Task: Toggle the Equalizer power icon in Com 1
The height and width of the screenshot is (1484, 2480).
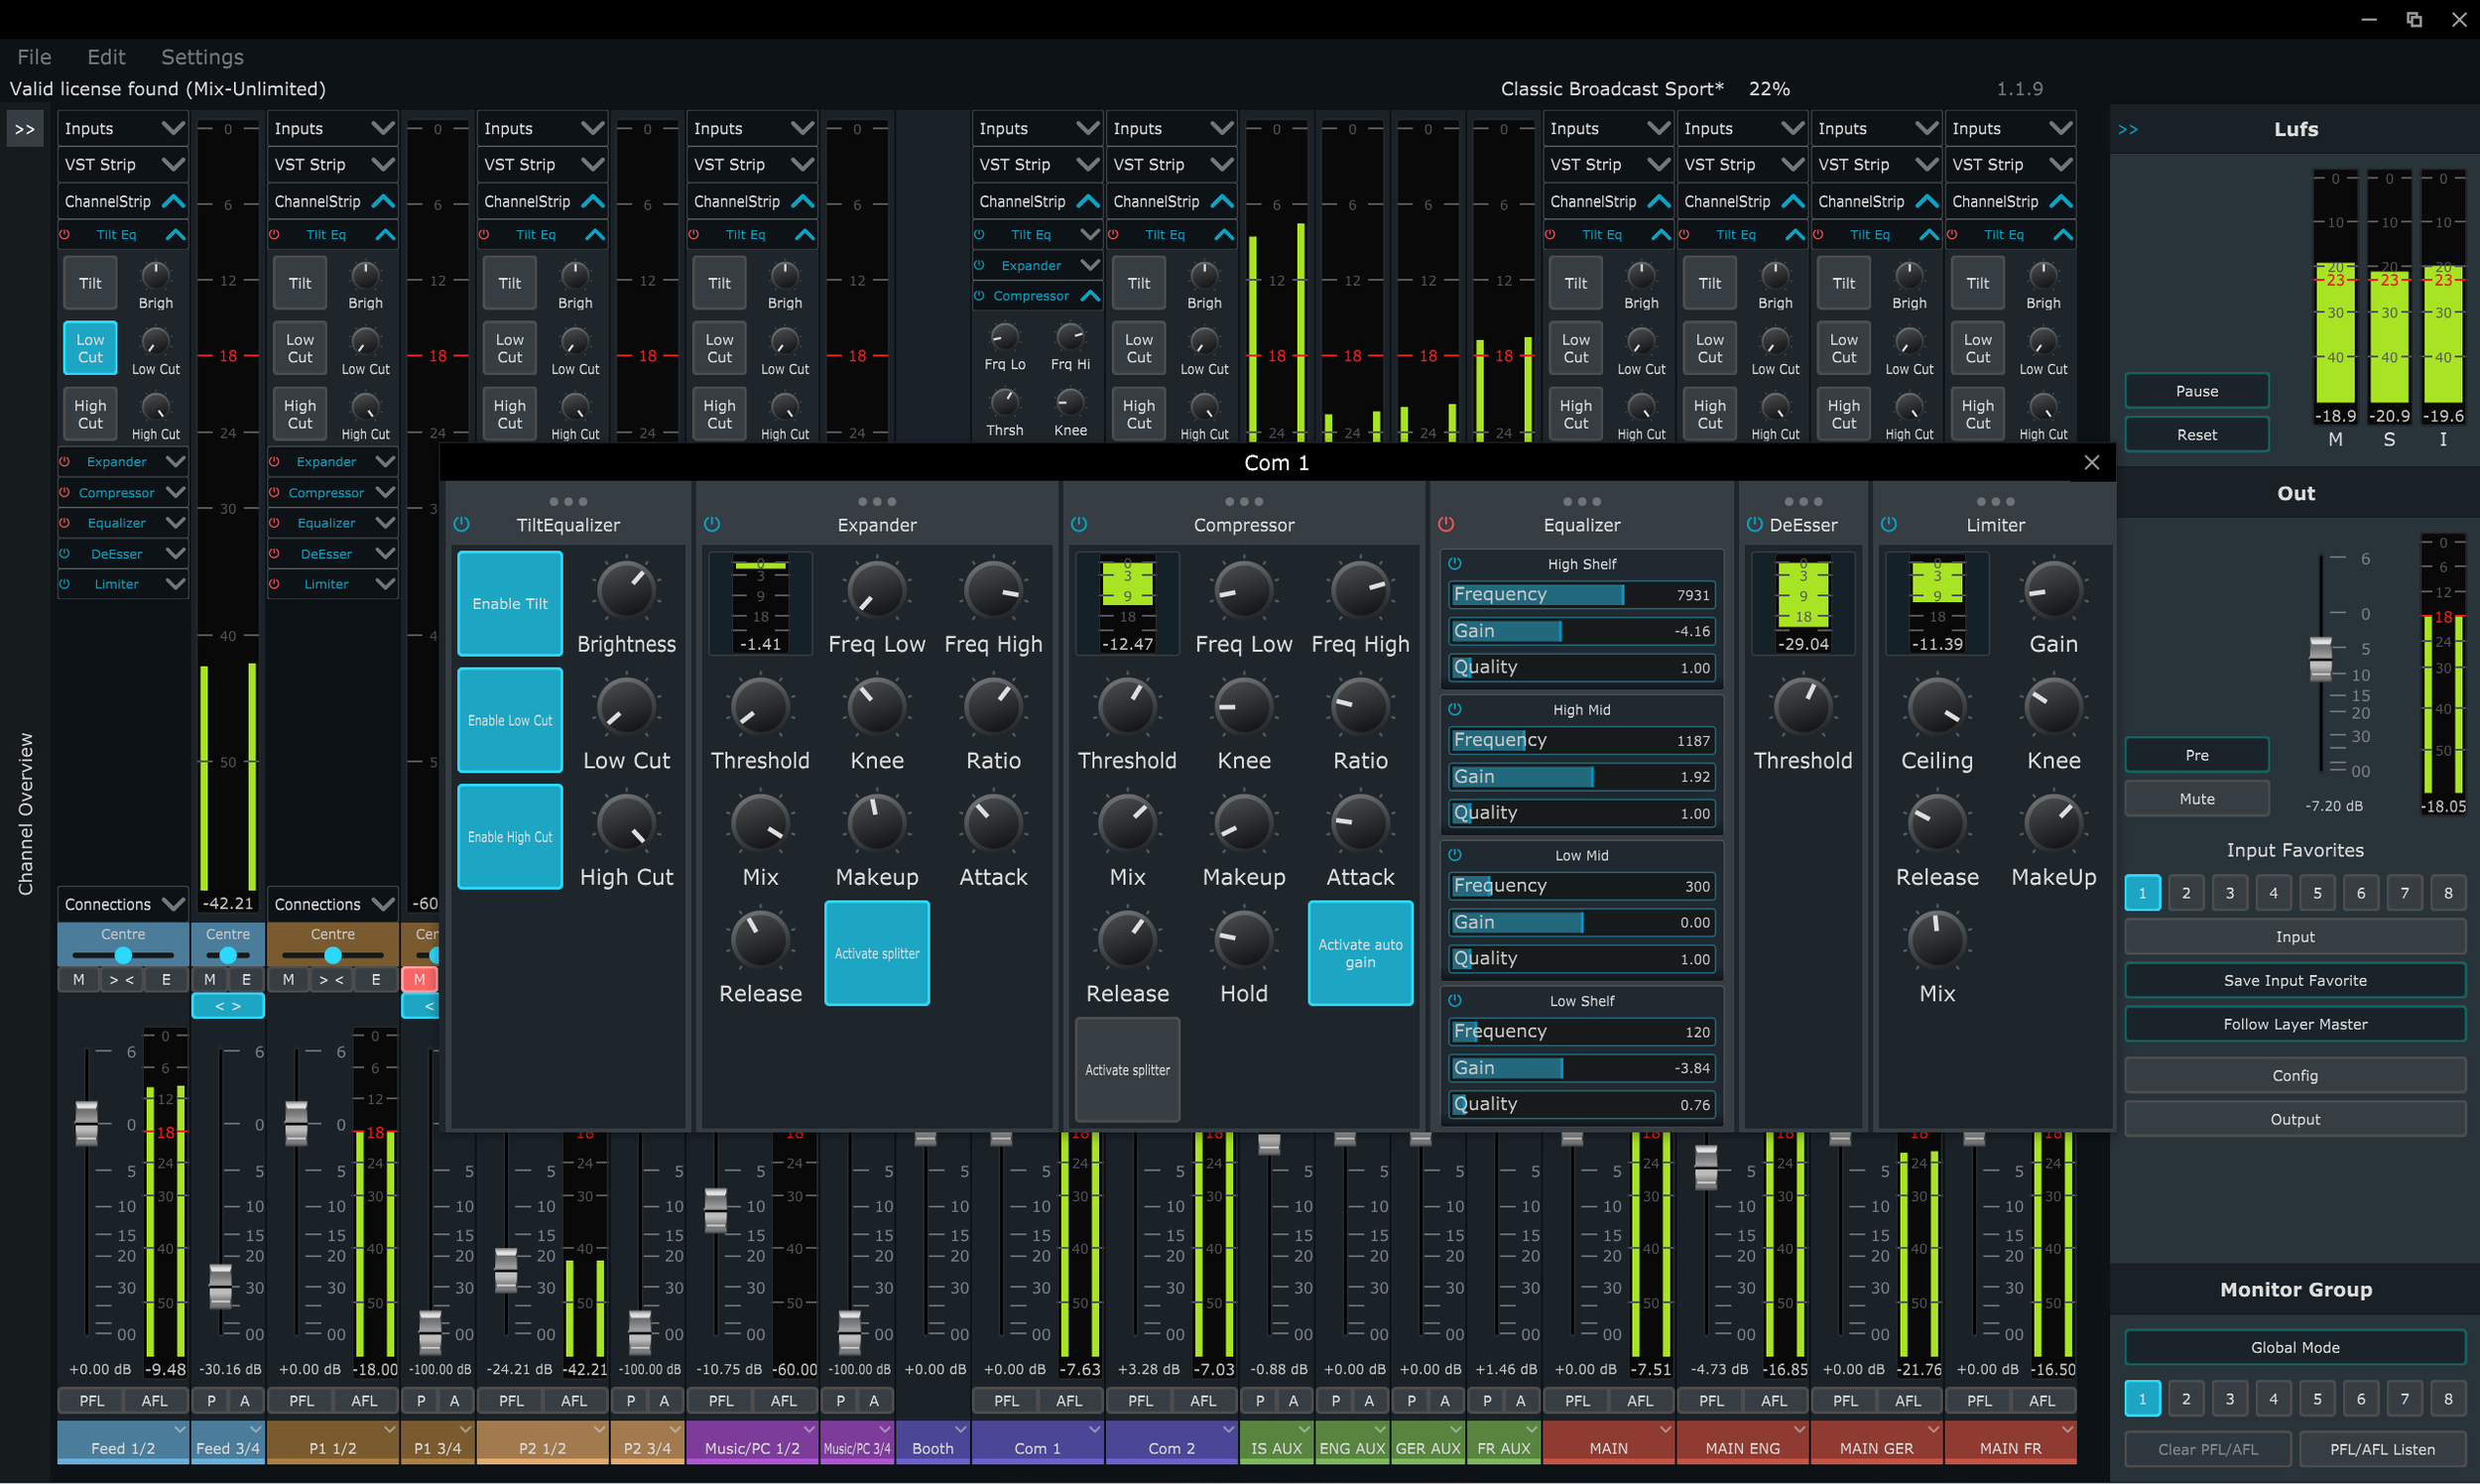Action: point(1446,524)
